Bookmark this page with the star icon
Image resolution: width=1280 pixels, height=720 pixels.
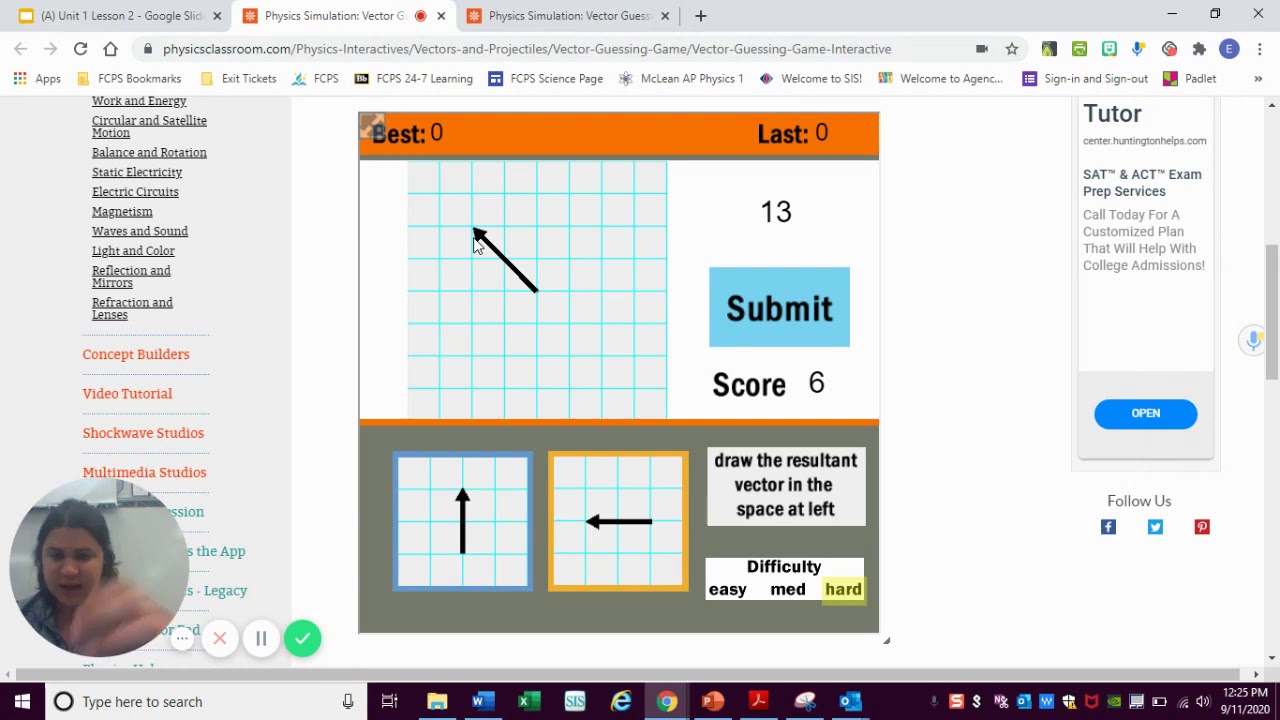pos(1012,49)
